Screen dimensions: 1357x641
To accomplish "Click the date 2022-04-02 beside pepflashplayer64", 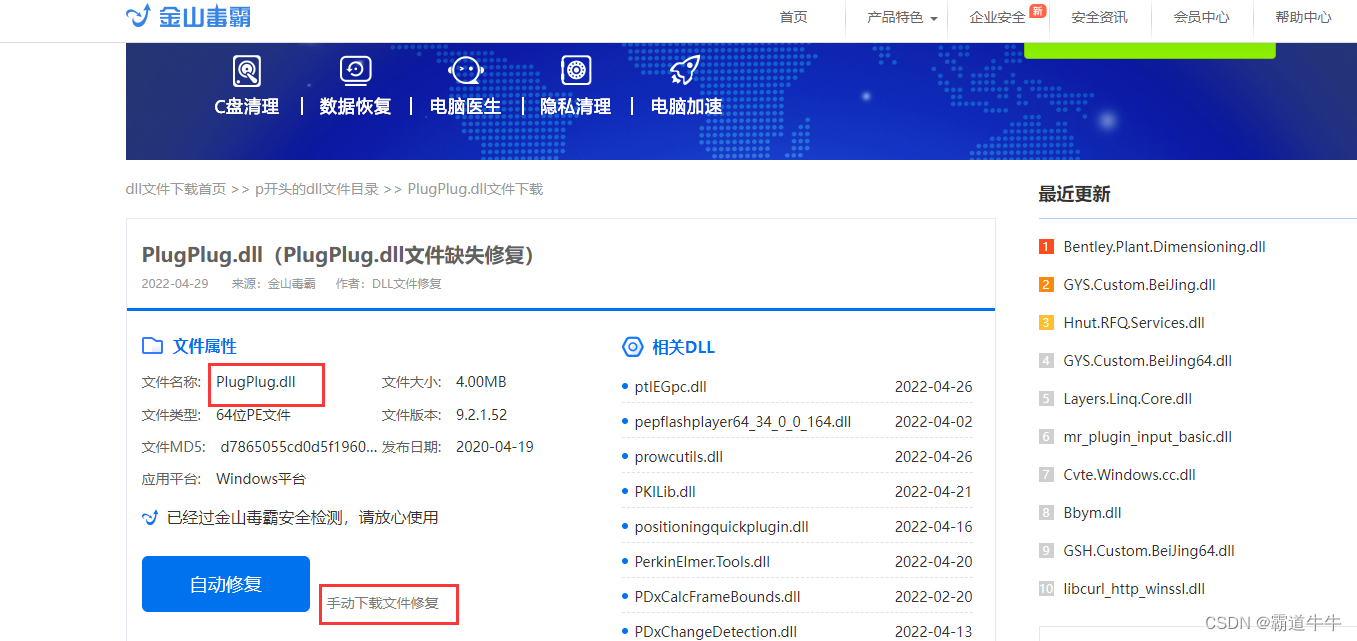I will tap(933, 422).
